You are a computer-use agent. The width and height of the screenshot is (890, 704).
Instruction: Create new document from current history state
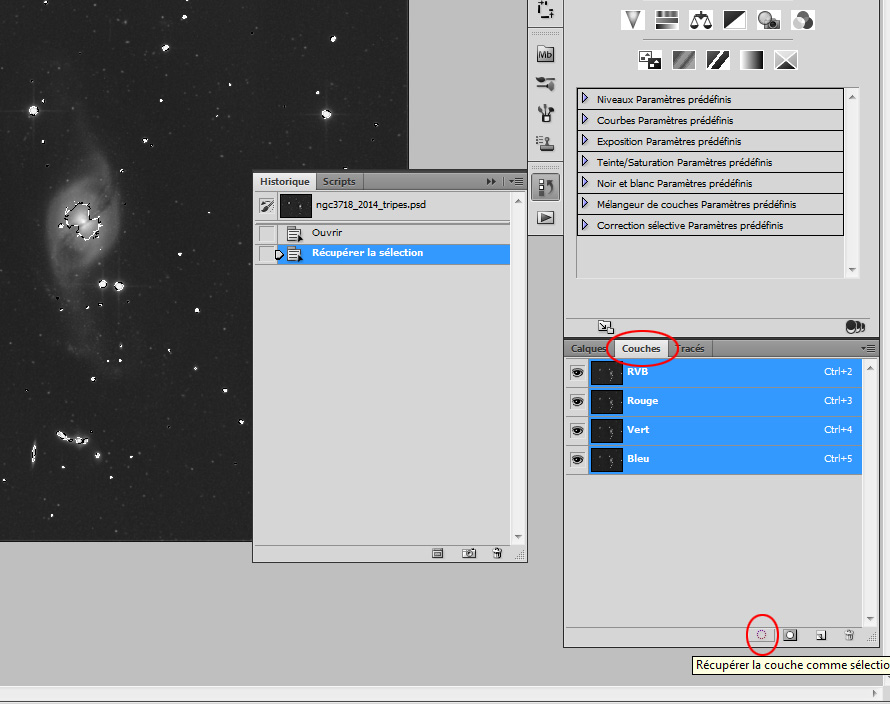click(438, 553)
